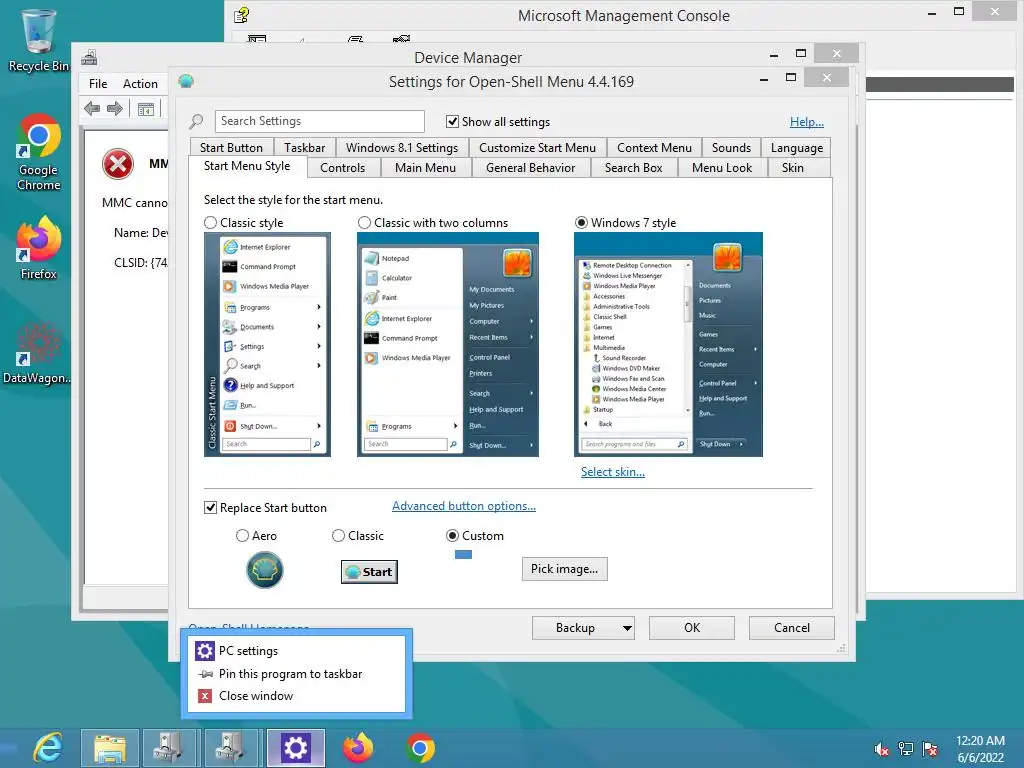
Task: Click OK button
Action: click(x=692, y=628)
